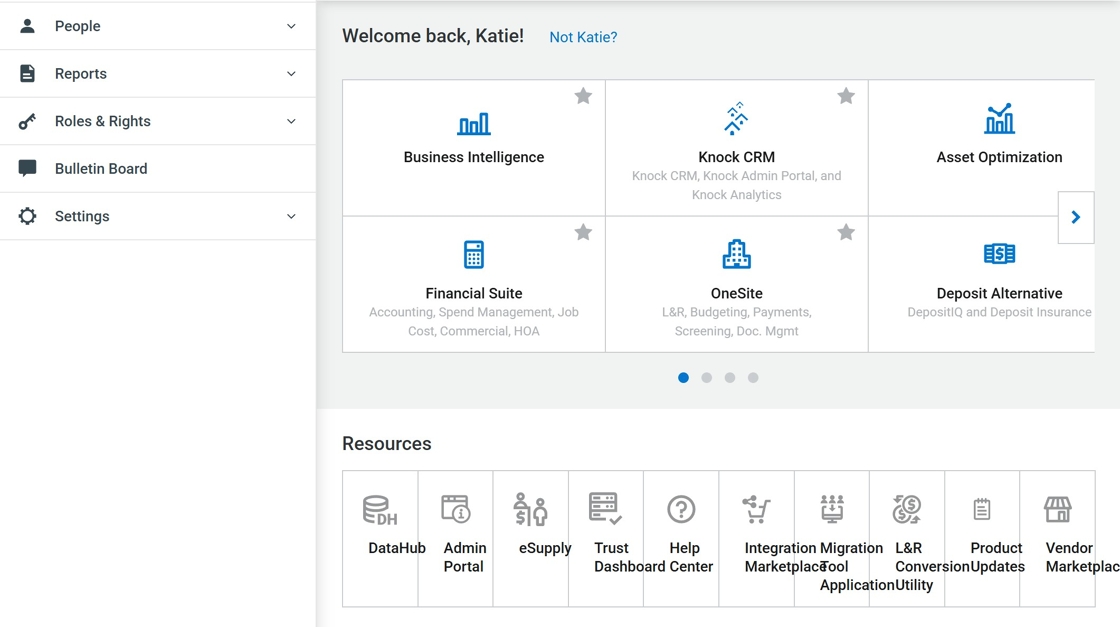The height and width of the screenshot is (627, 1120).
Task: Expand the People menu chevron
Action: tap(291, 26)
